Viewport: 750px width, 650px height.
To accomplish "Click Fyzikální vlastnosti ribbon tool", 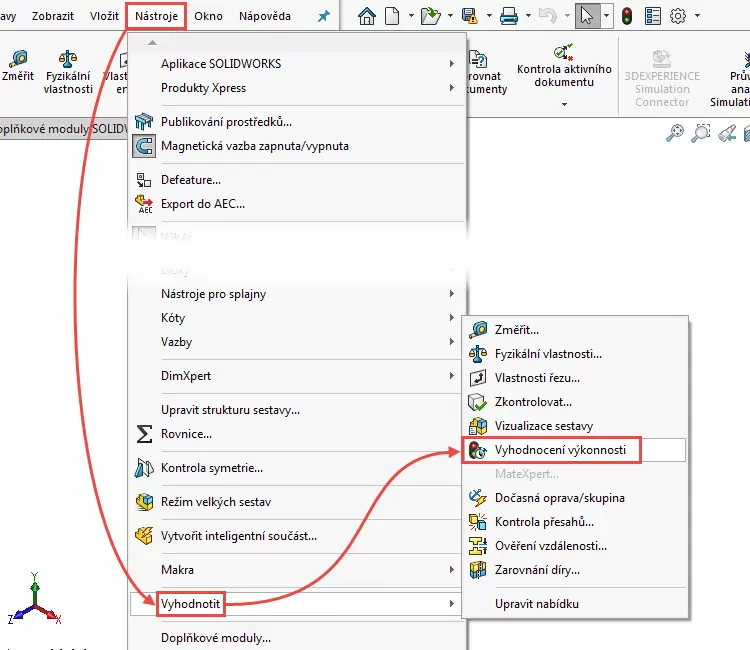I will point(68,72).
